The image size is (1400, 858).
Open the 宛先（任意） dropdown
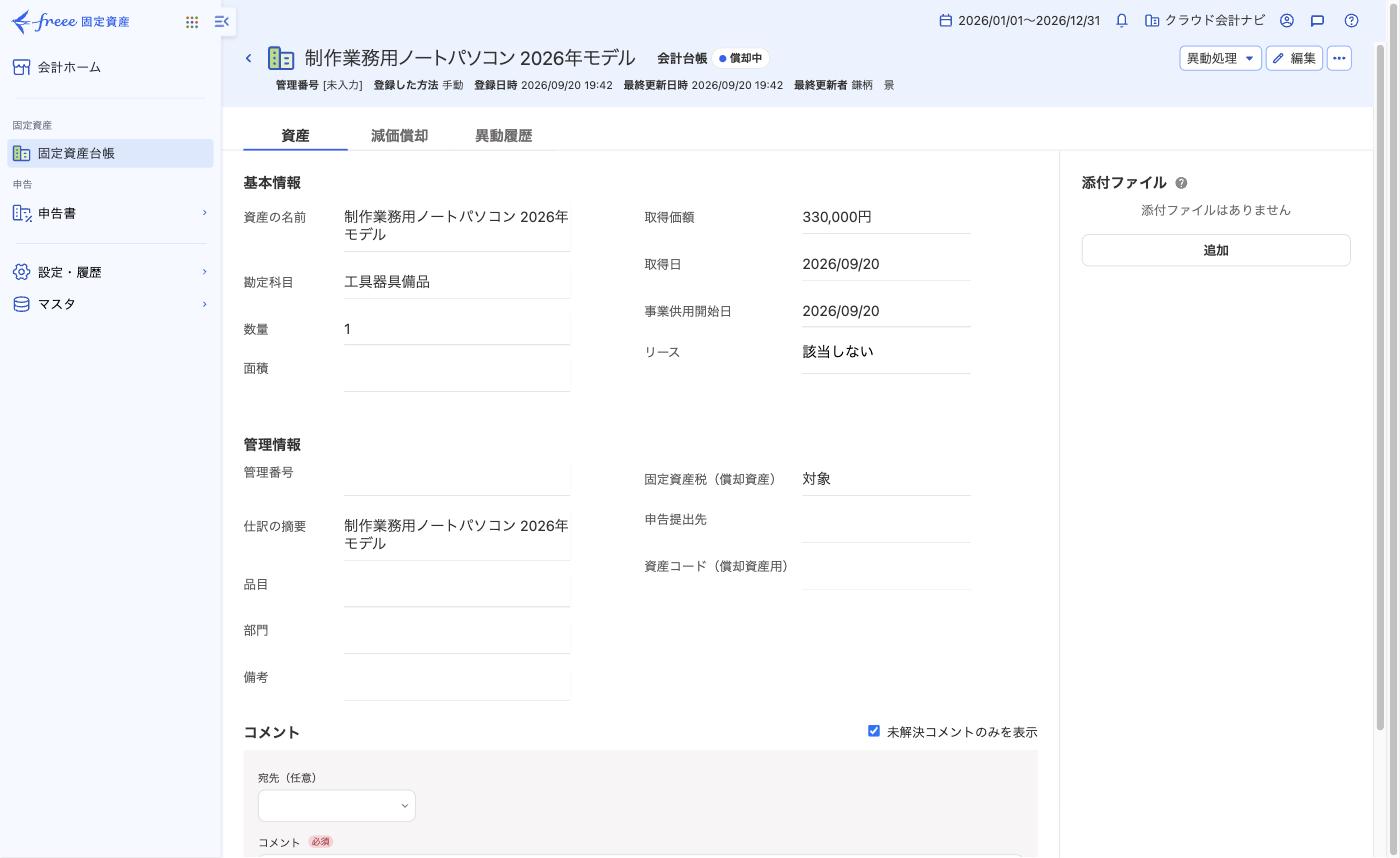click(337, 805)
